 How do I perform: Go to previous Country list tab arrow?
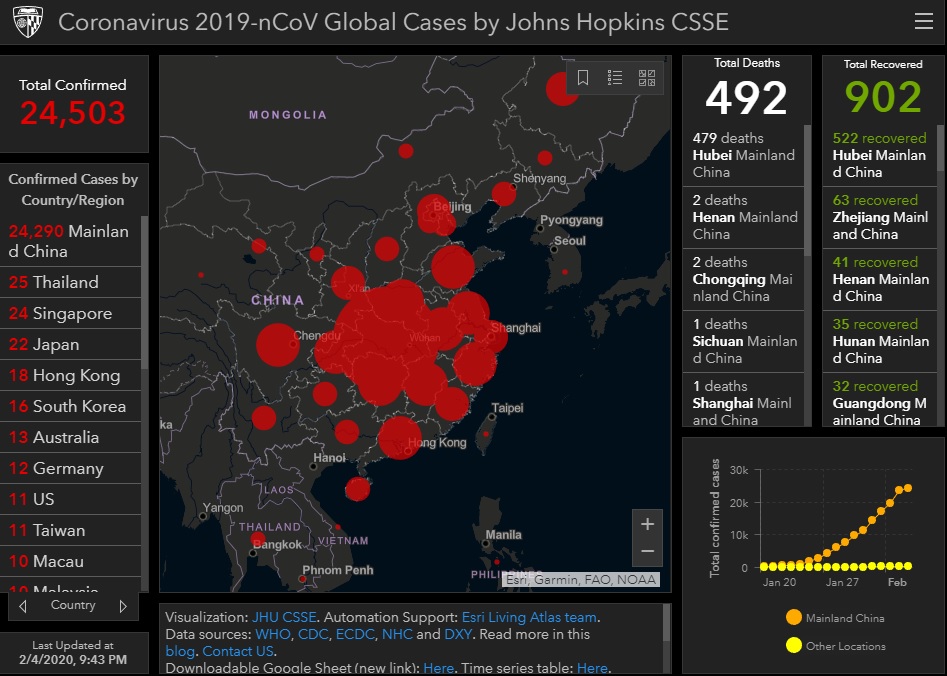click(23, 606)
